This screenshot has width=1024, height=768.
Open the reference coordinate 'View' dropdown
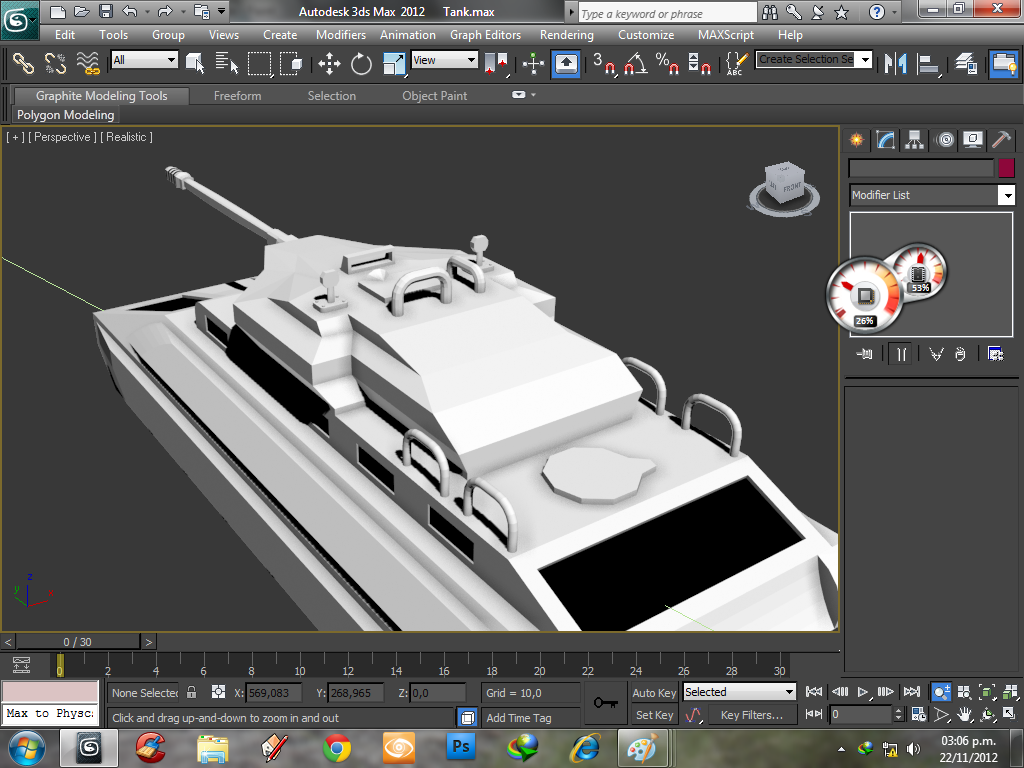[445, 60]
